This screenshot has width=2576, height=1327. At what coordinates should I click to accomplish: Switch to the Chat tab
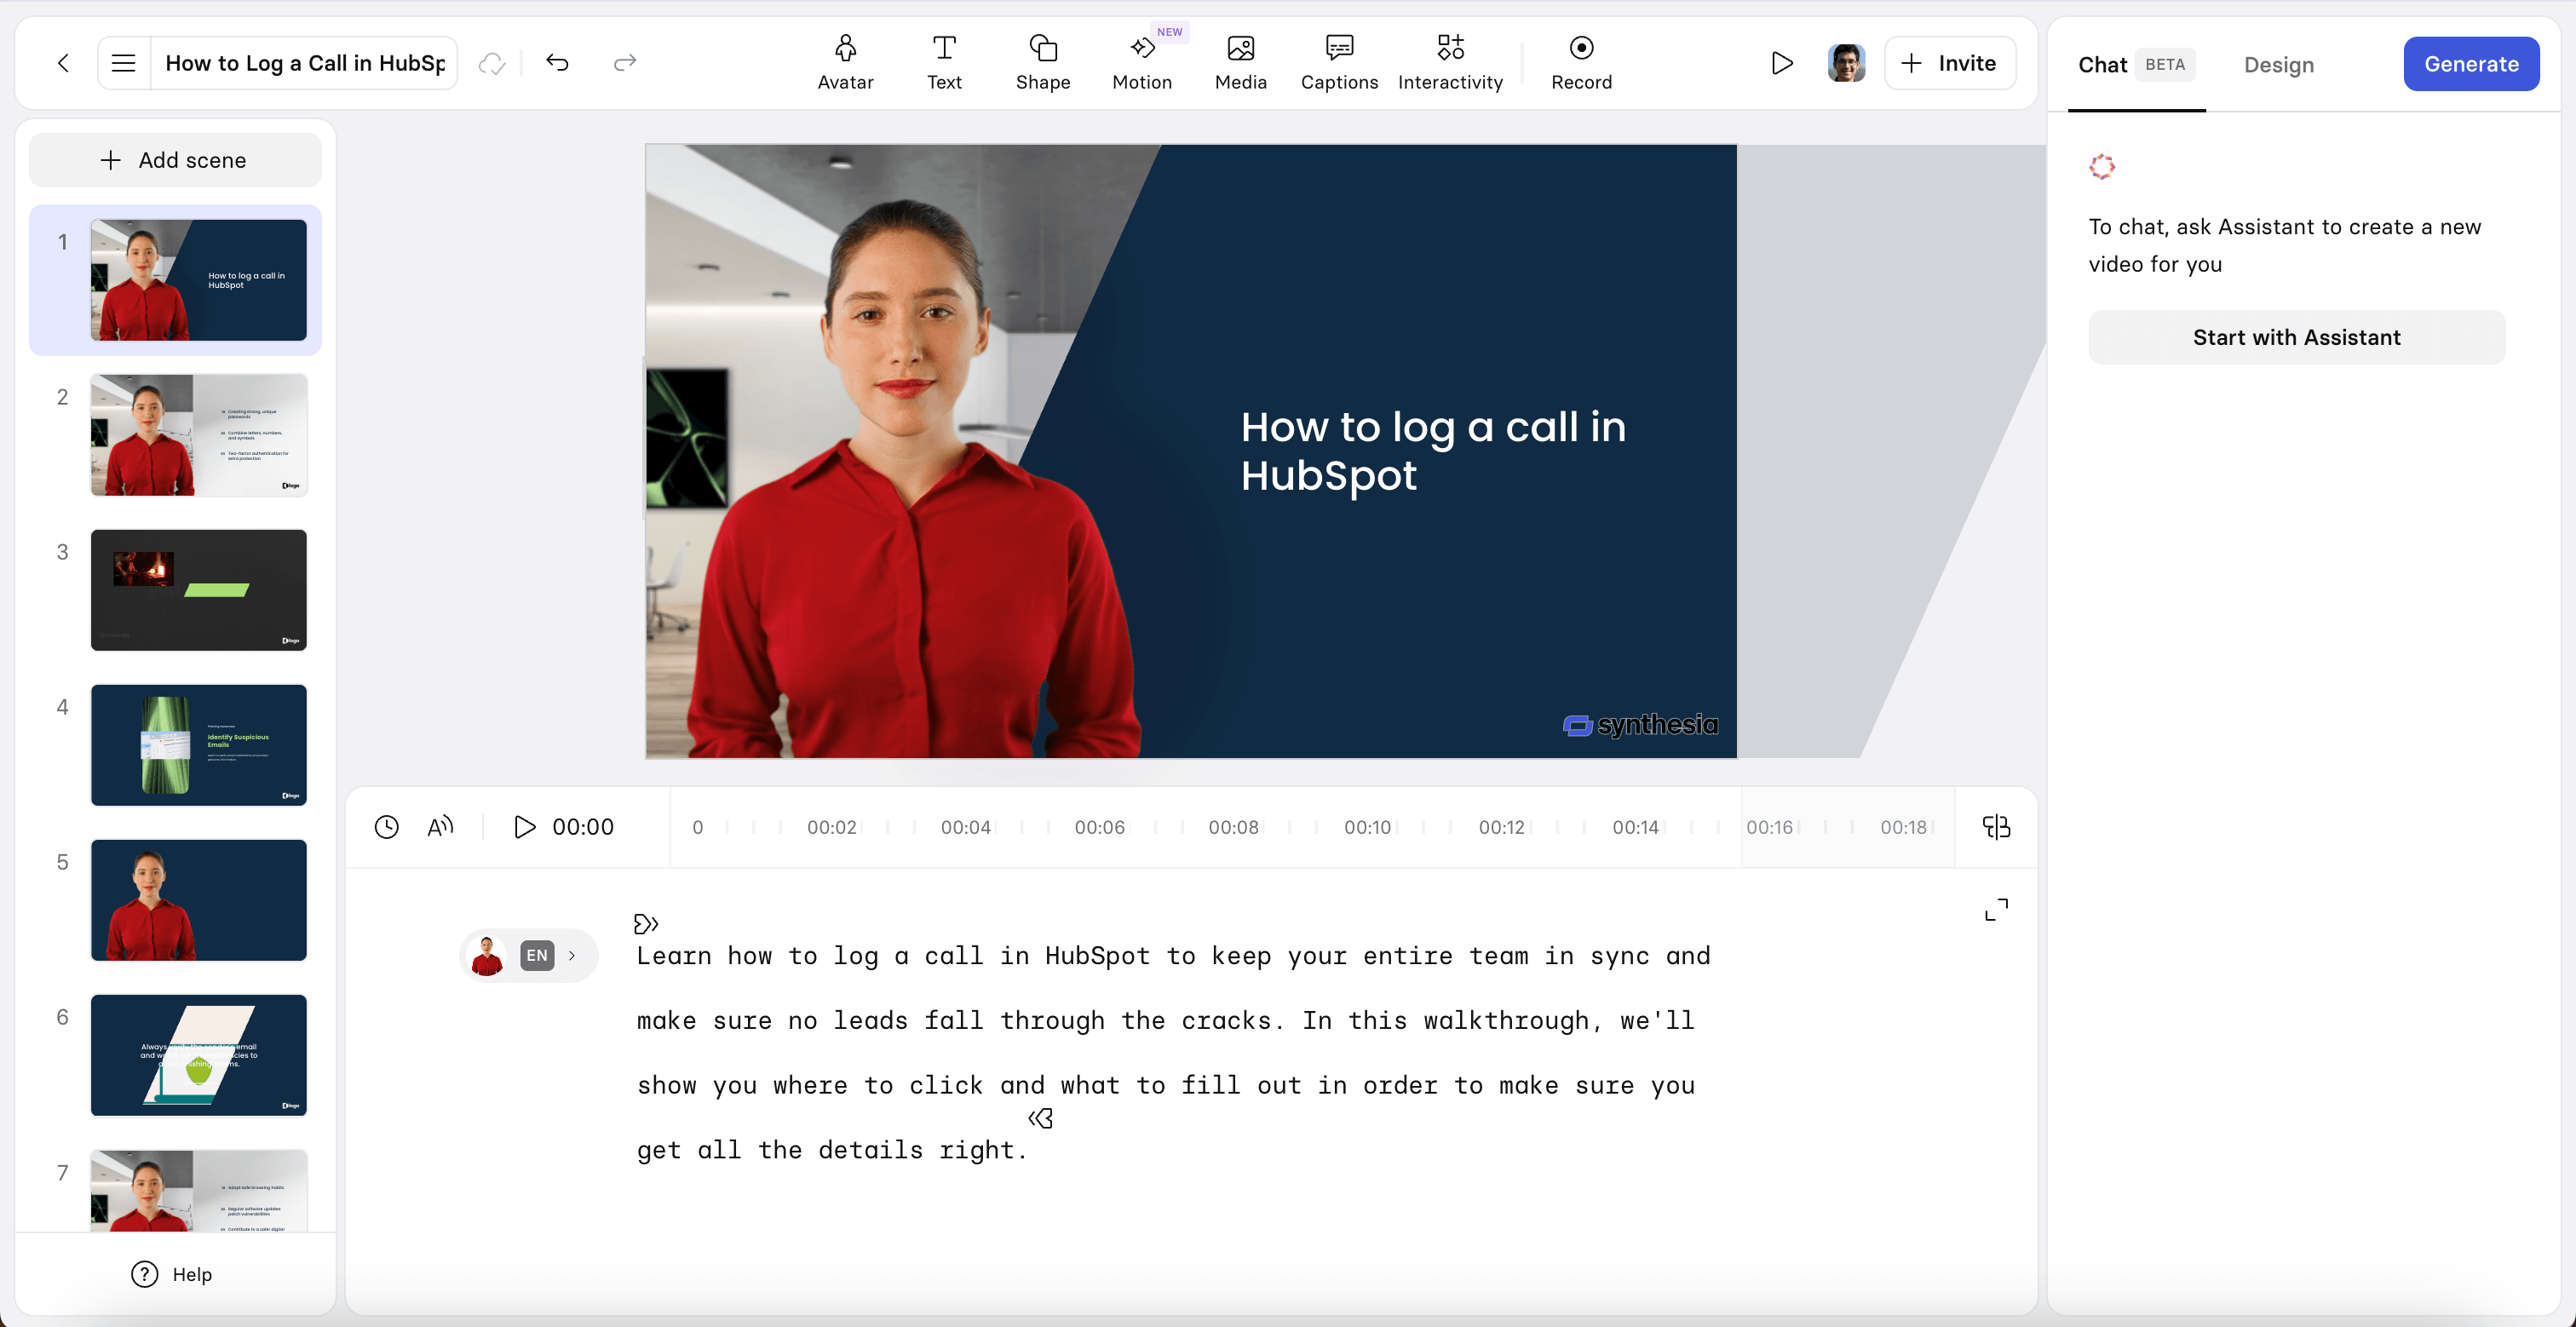(2136, 65)
